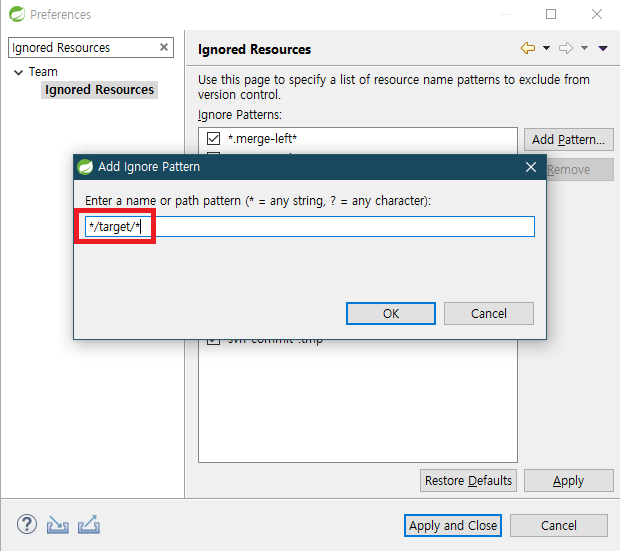Go back with the yellow arrow icon
The height and width of the screenshot is (551, 620).
click(x=528, y=48)
